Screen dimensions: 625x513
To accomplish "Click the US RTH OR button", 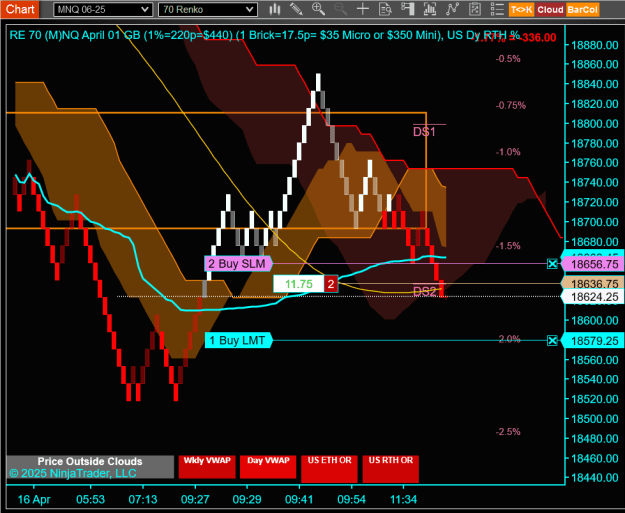I will click(391, 468).
